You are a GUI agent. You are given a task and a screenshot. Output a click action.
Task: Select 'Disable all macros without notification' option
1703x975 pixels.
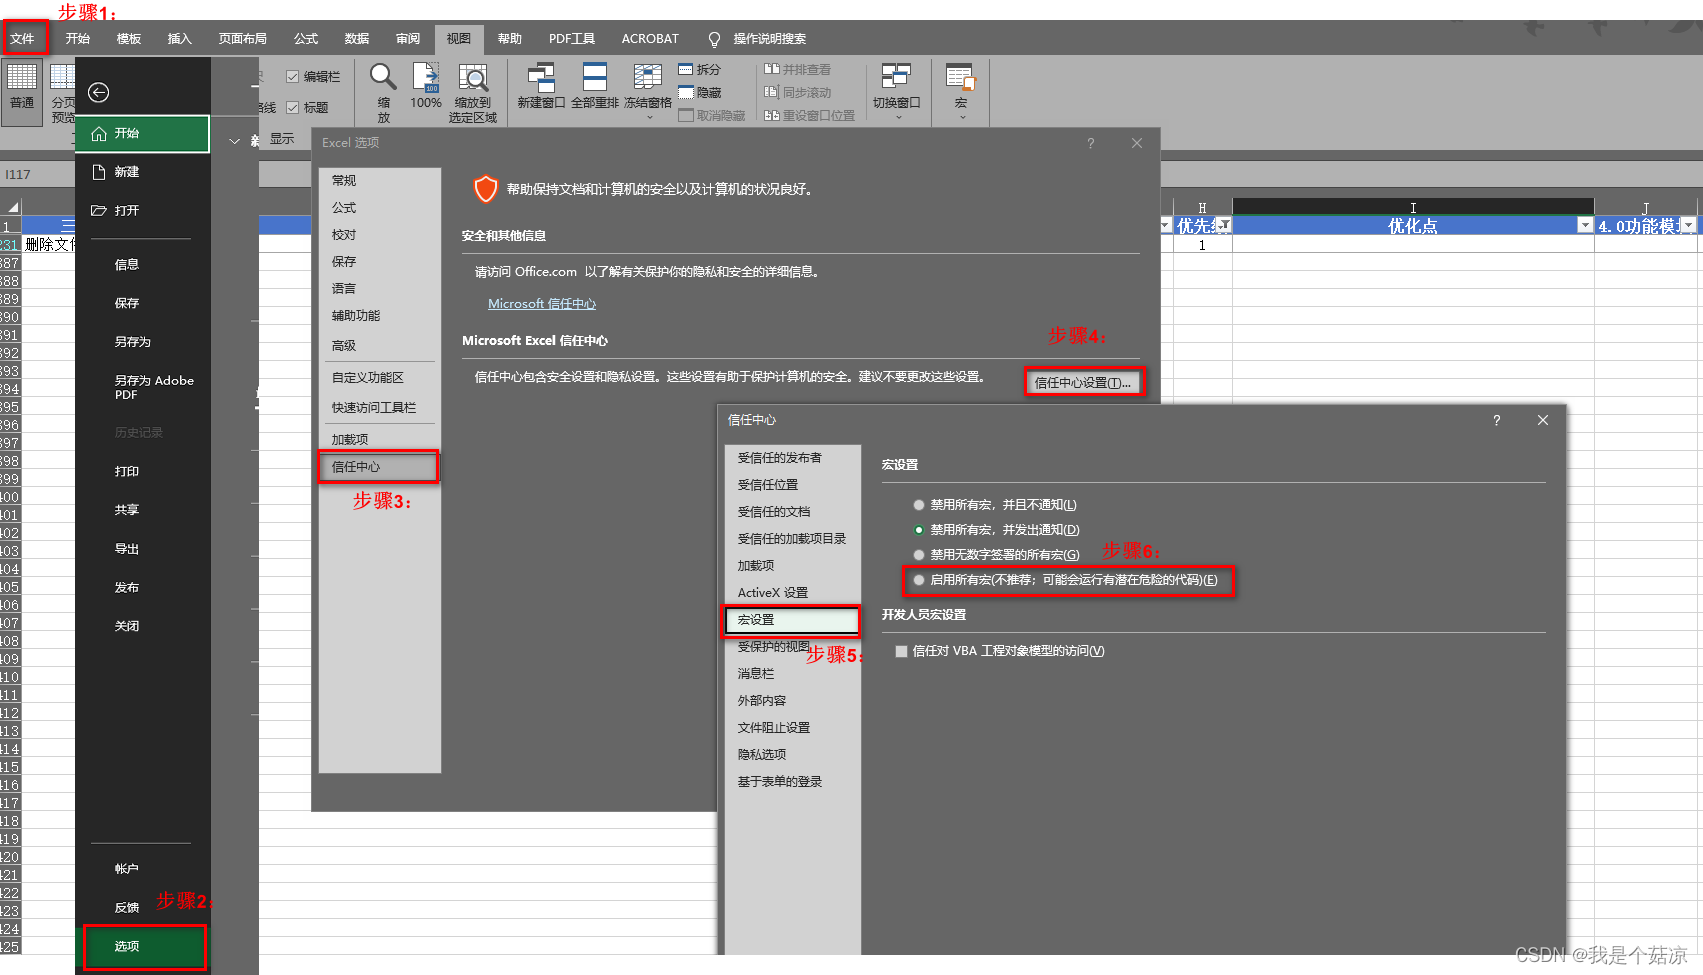919,505
